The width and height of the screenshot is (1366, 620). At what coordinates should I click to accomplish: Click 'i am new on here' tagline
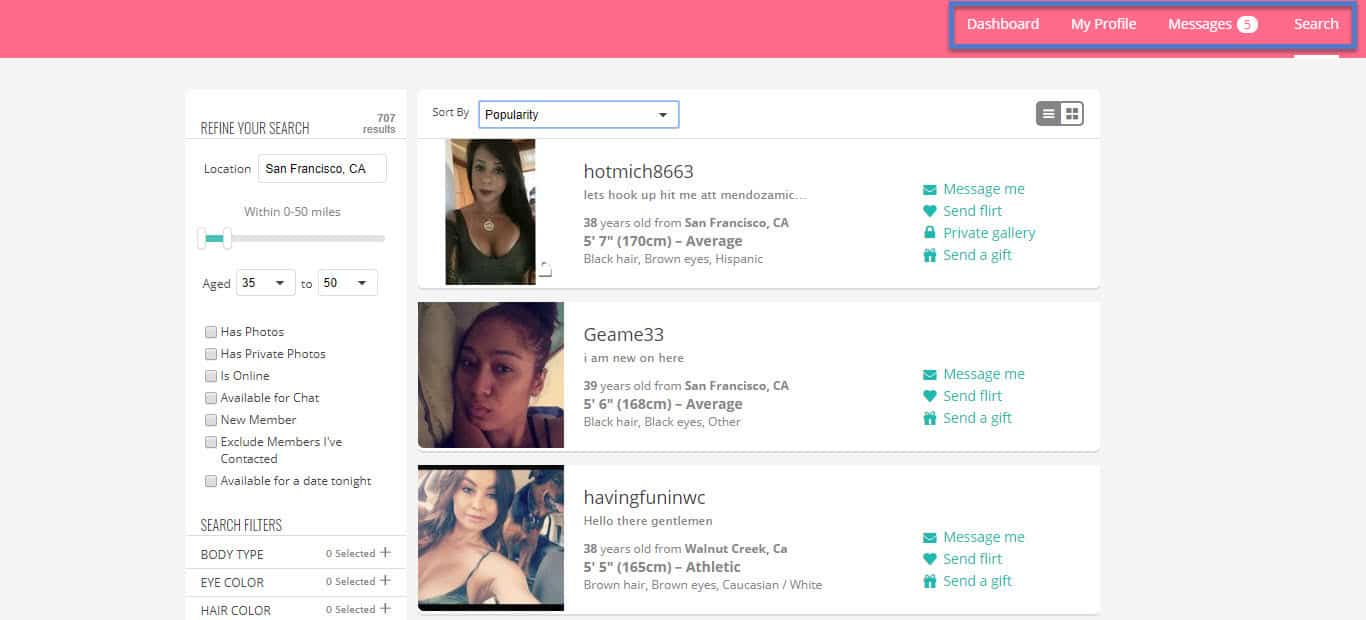634,358
